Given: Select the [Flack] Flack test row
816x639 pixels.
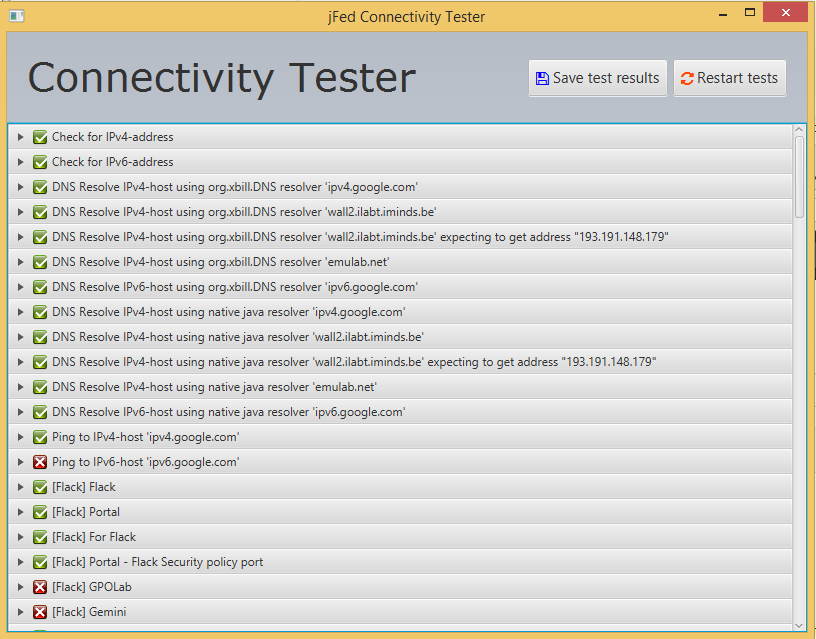Looking at the screenshot, I should tap(400, 487).
